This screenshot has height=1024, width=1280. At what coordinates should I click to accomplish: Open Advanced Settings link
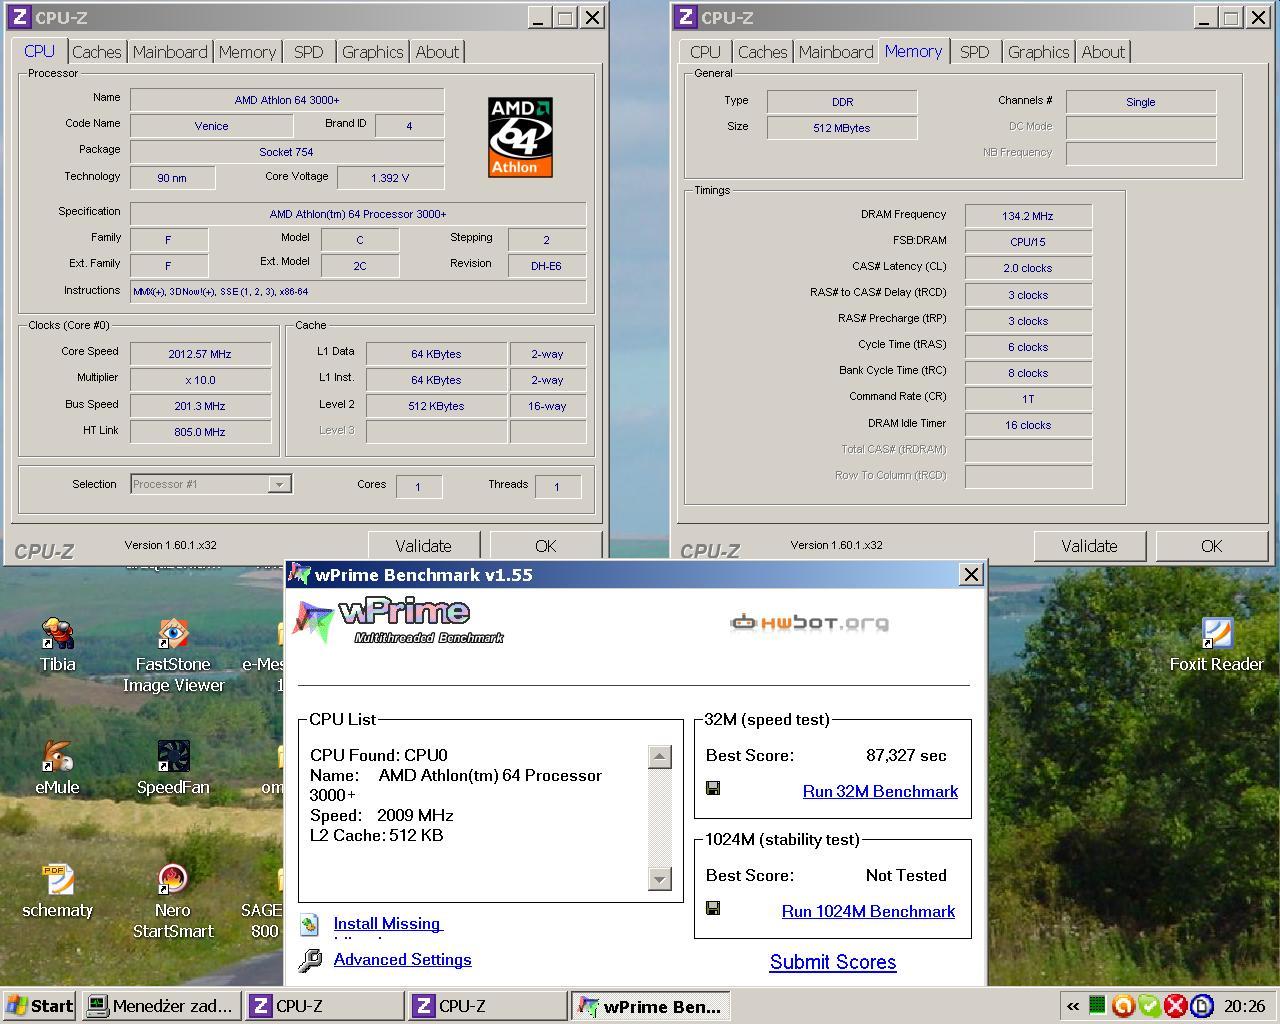point(402,959)
